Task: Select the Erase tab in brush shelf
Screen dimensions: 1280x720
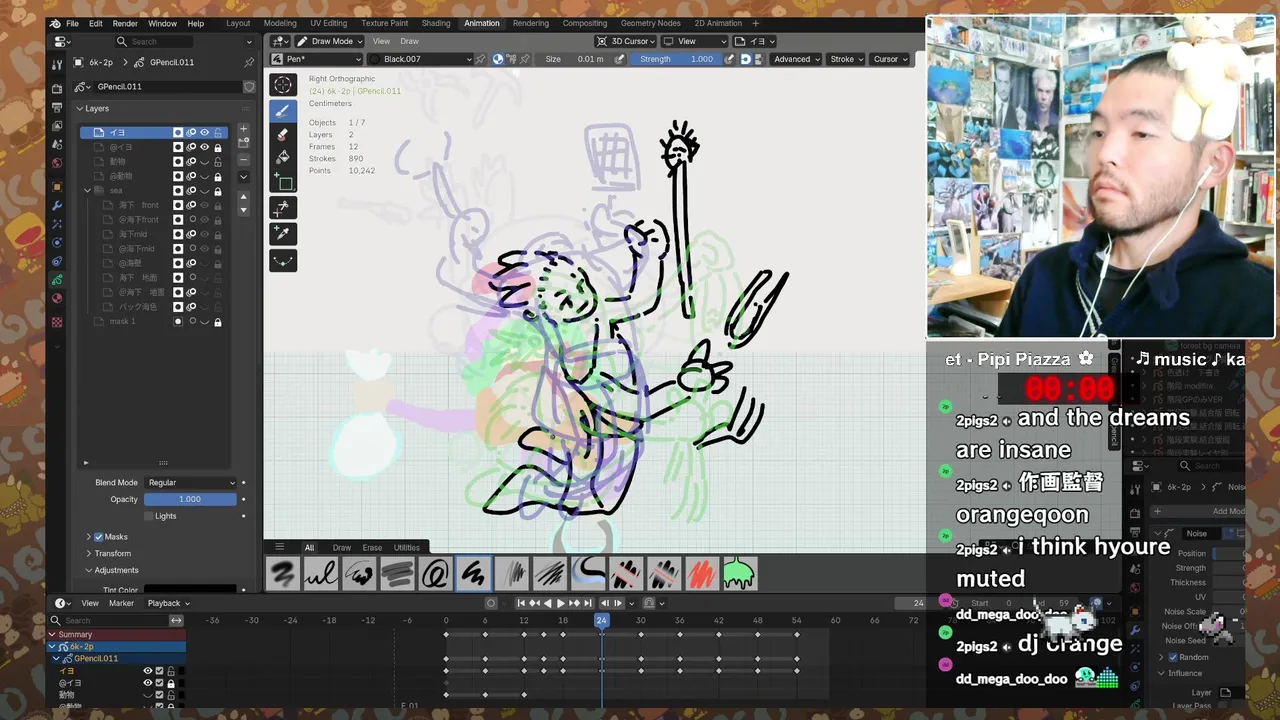Action: (372, 548)
